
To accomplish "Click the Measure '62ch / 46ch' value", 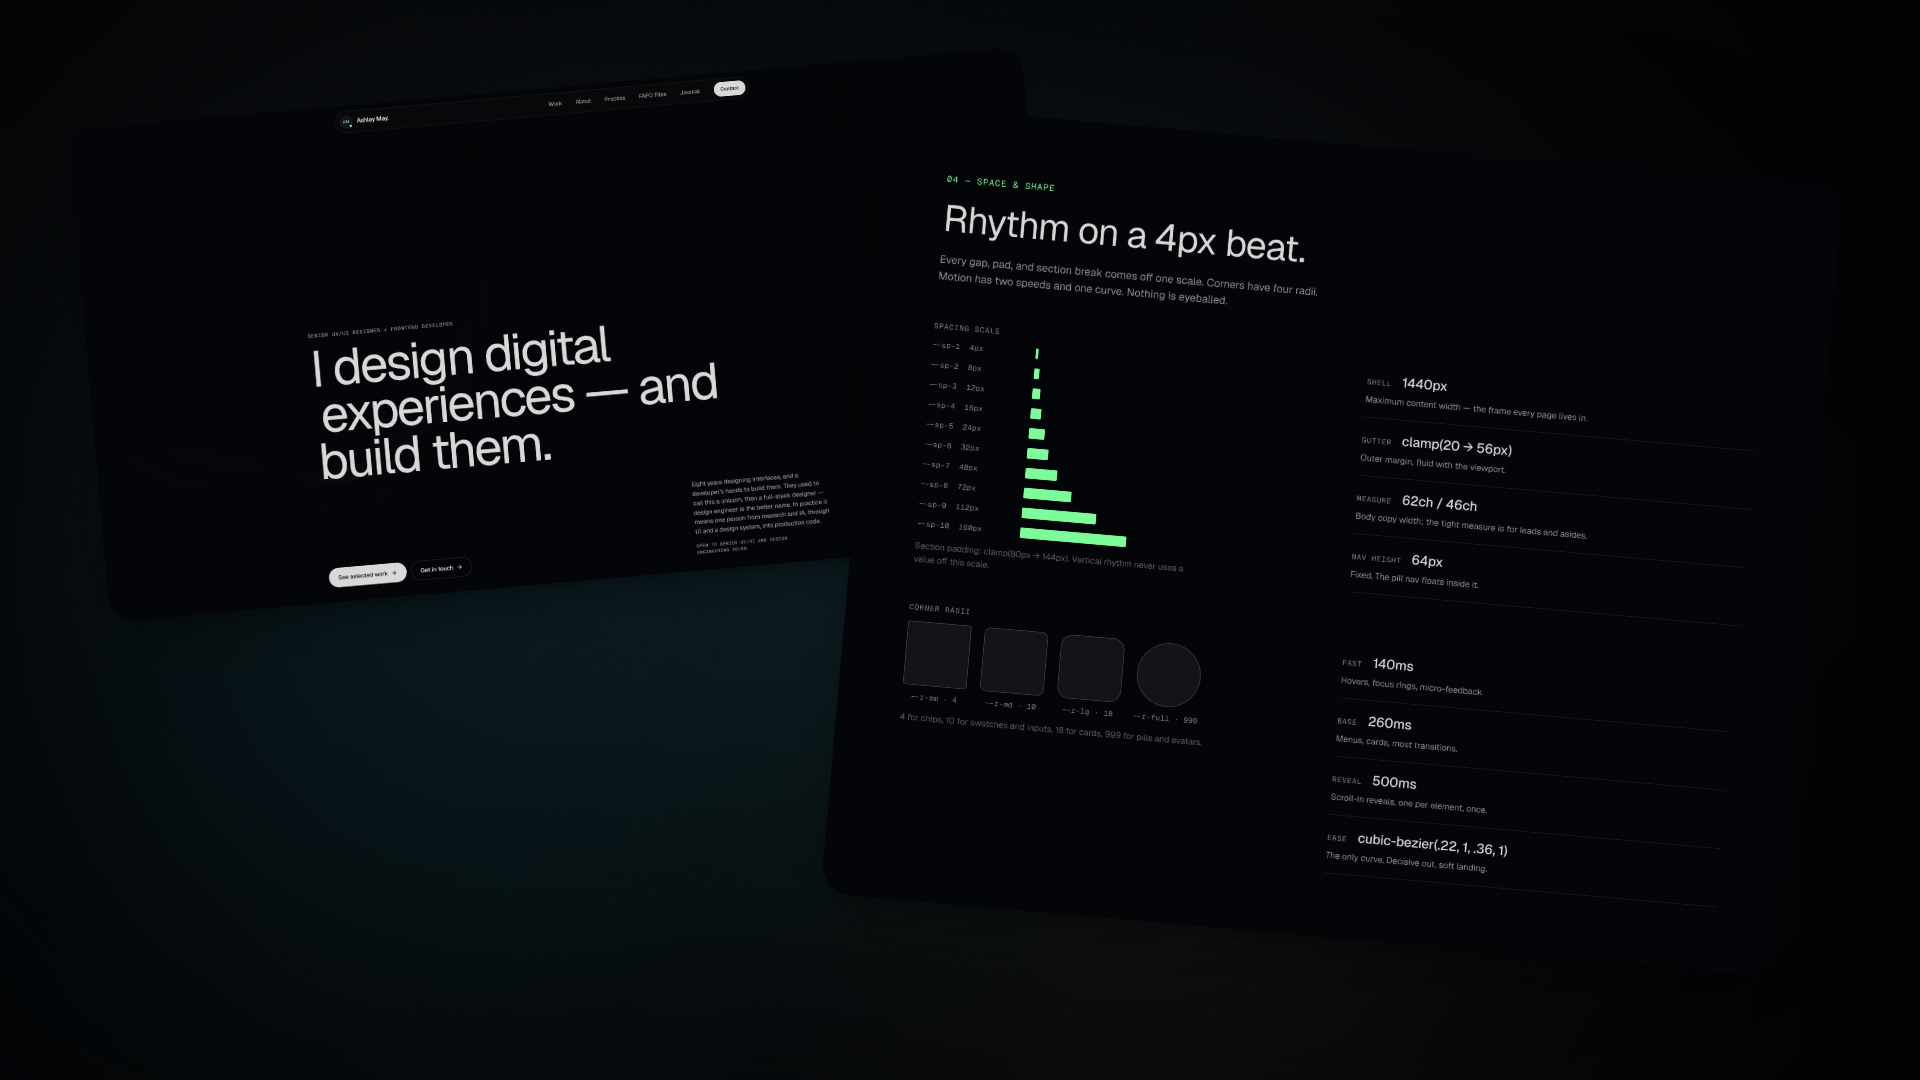I will point(1439,503).
